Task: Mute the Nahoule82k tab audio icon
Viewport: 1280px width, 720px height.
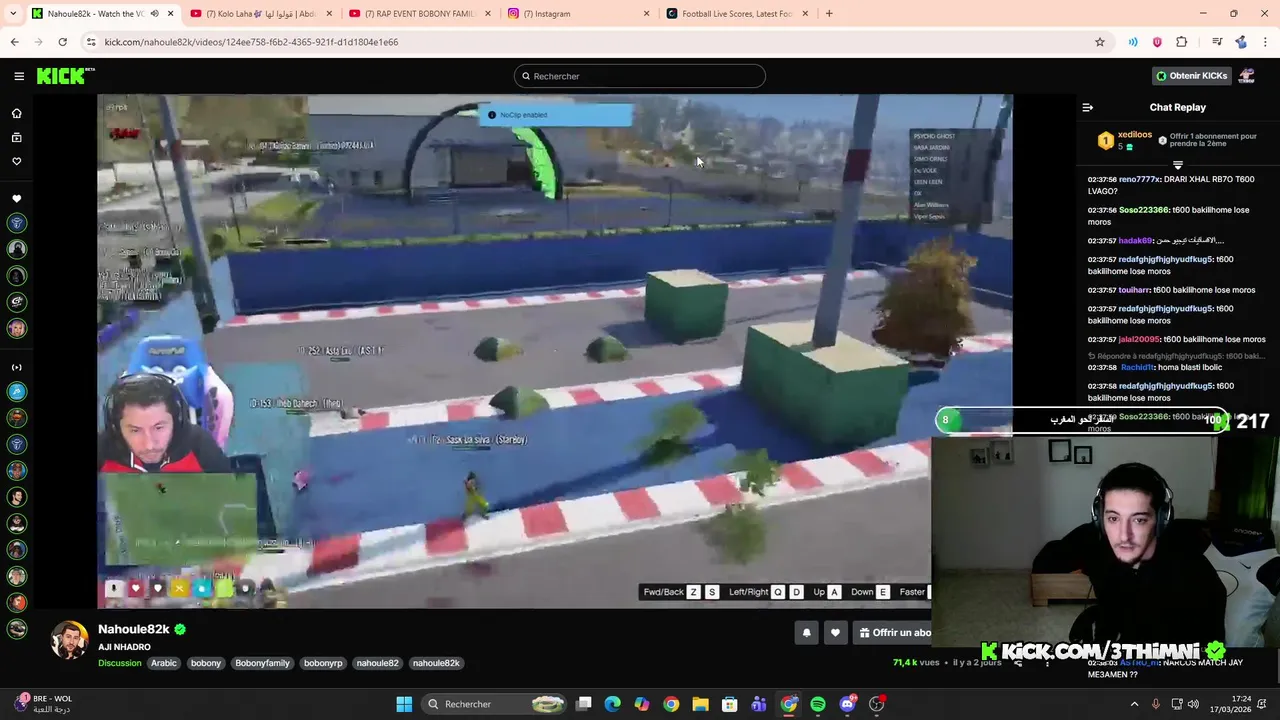Action: [x=154, y=14]
